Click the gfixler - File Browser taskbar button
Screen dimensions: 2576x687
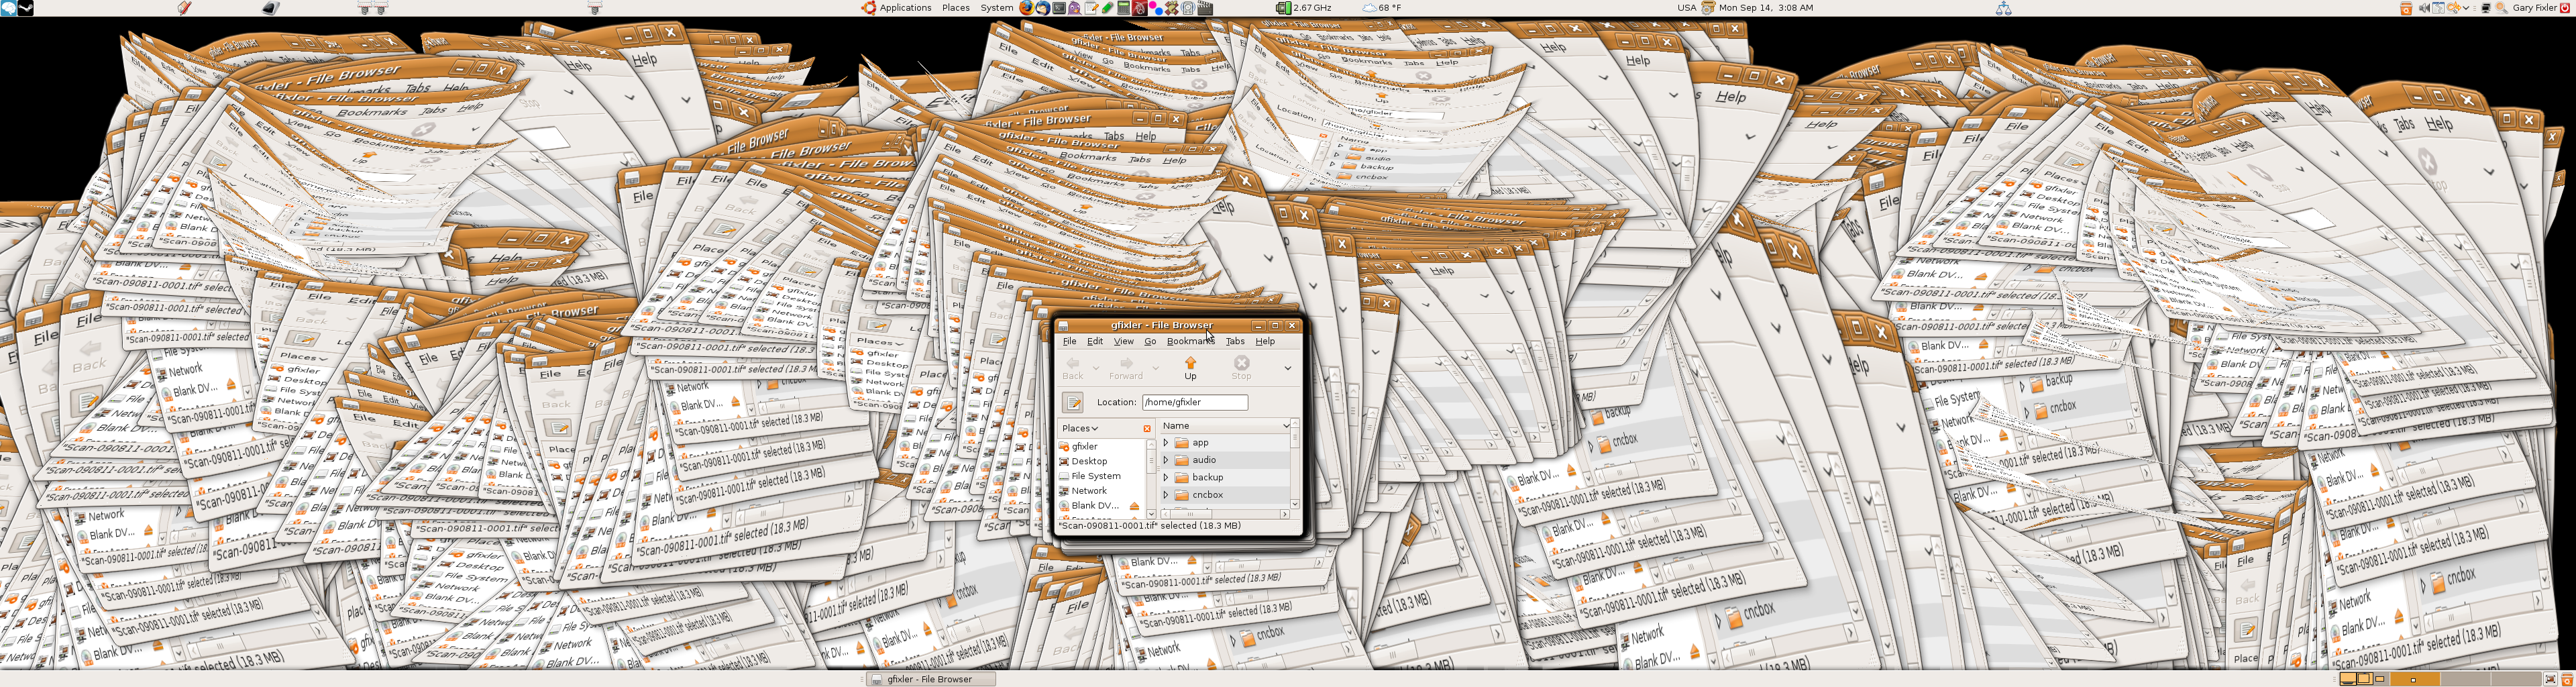(x=930, y=679)
